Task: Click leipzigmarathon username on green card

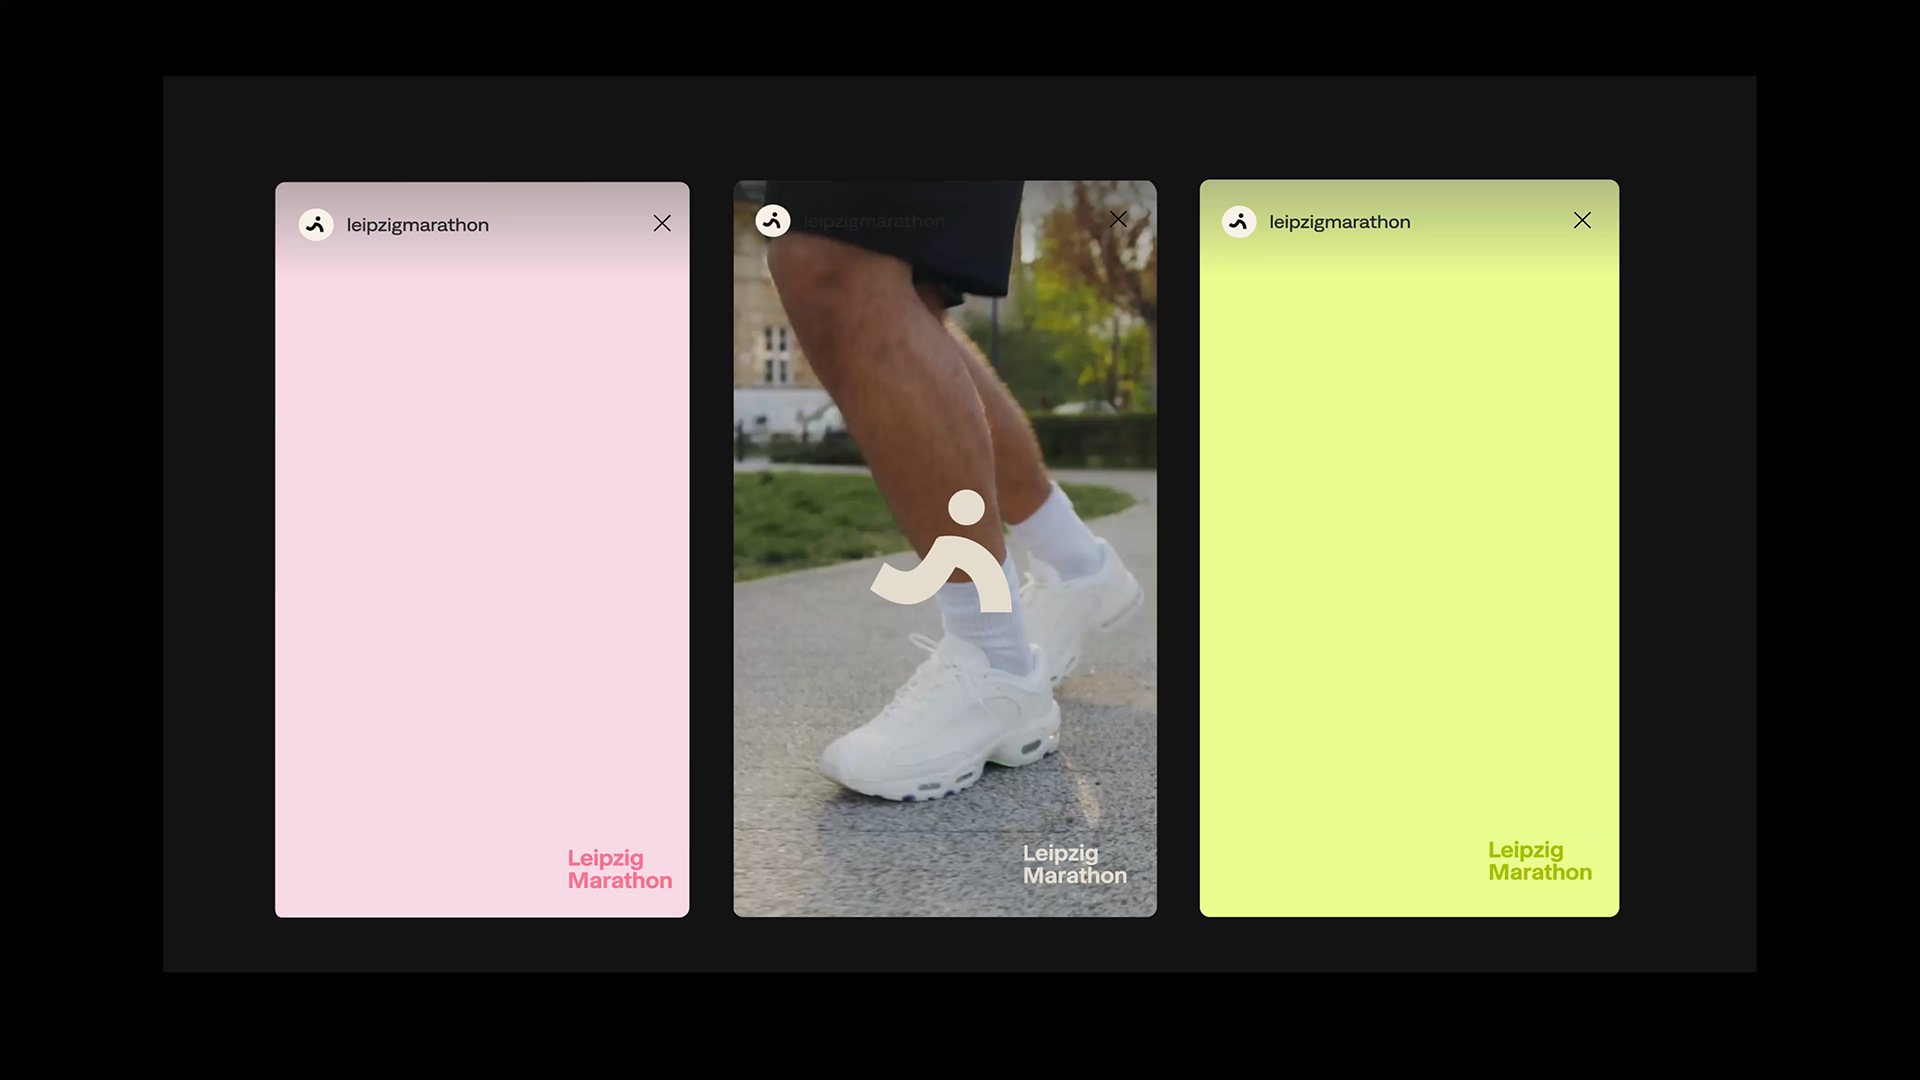Action: [x=1340, y=222]
